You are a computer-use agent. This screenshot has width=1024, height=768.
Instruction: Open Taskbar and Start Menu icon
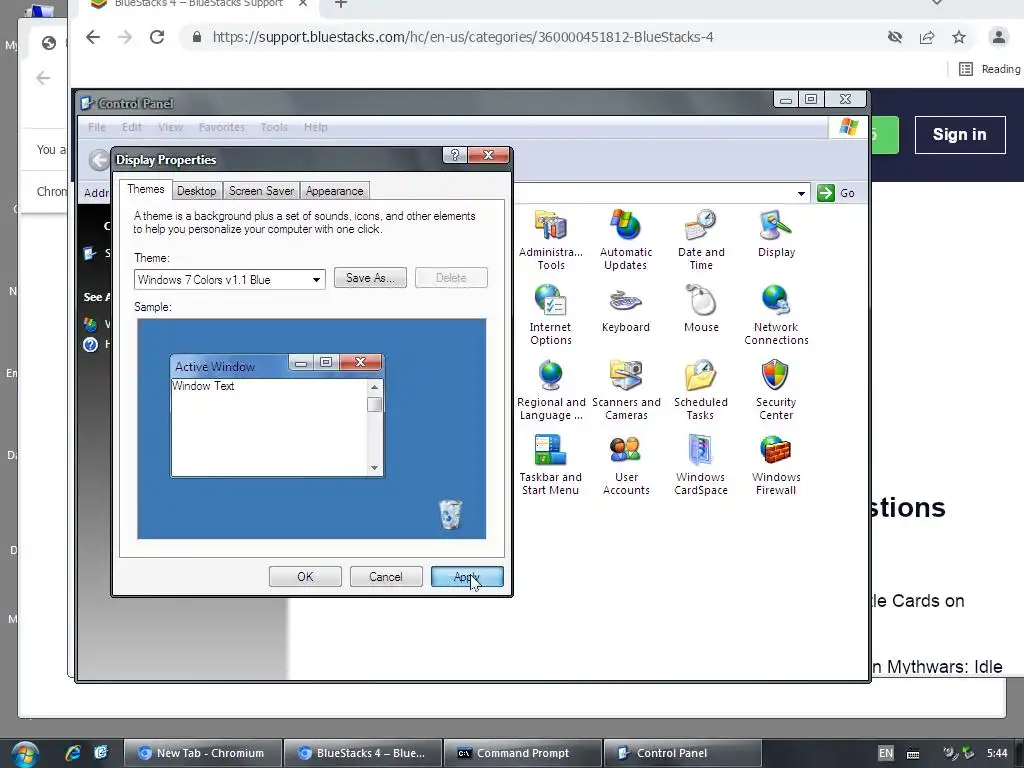(551, 465)
